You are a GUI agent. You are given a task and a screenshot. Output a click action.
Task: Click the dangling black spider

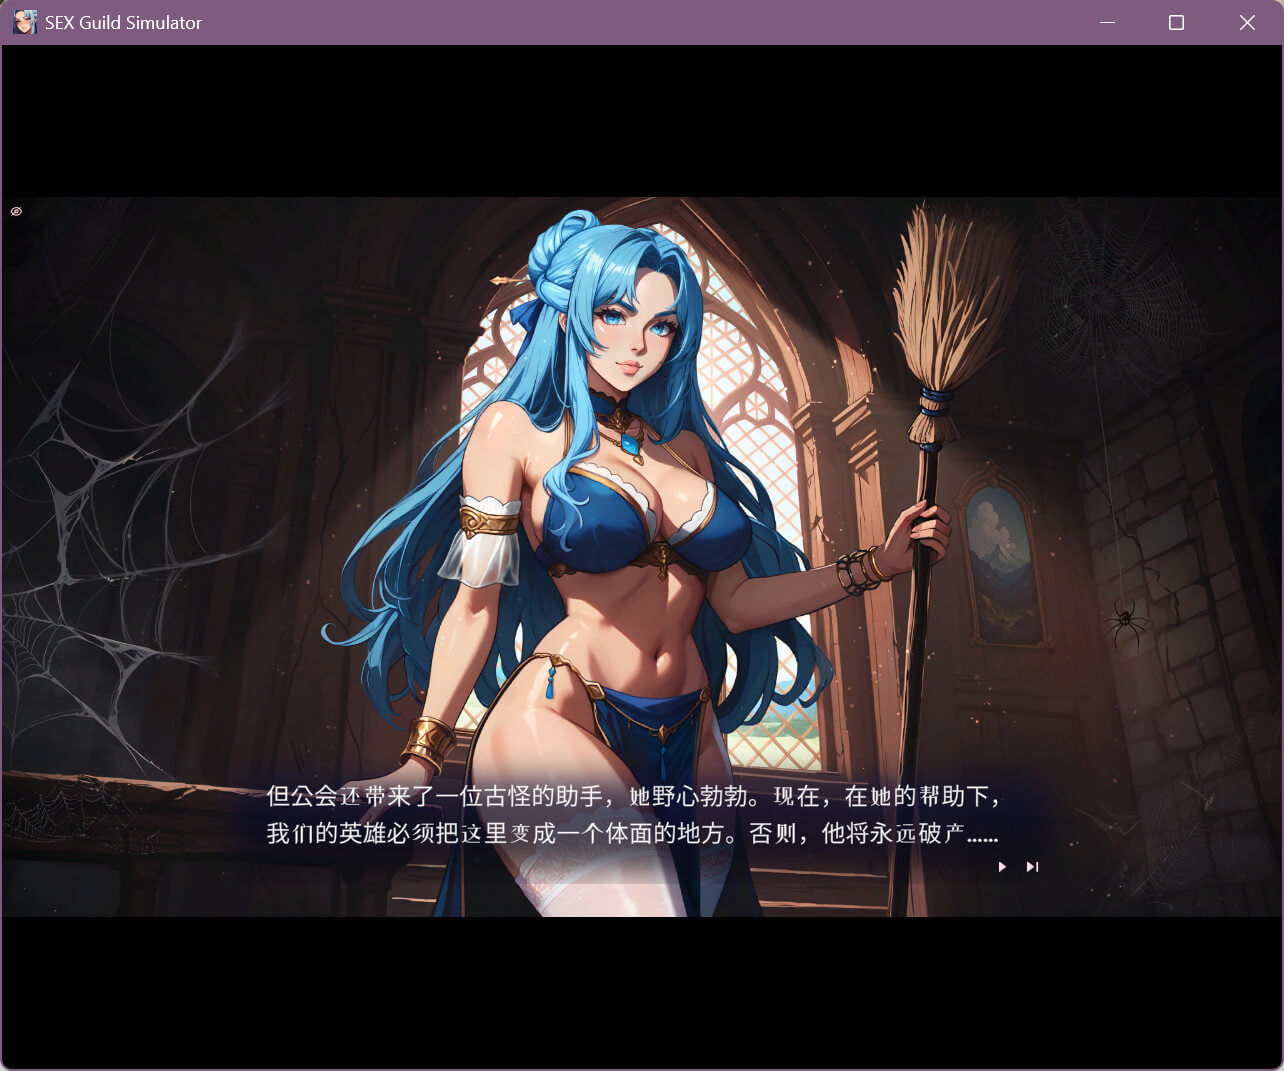1126,620
